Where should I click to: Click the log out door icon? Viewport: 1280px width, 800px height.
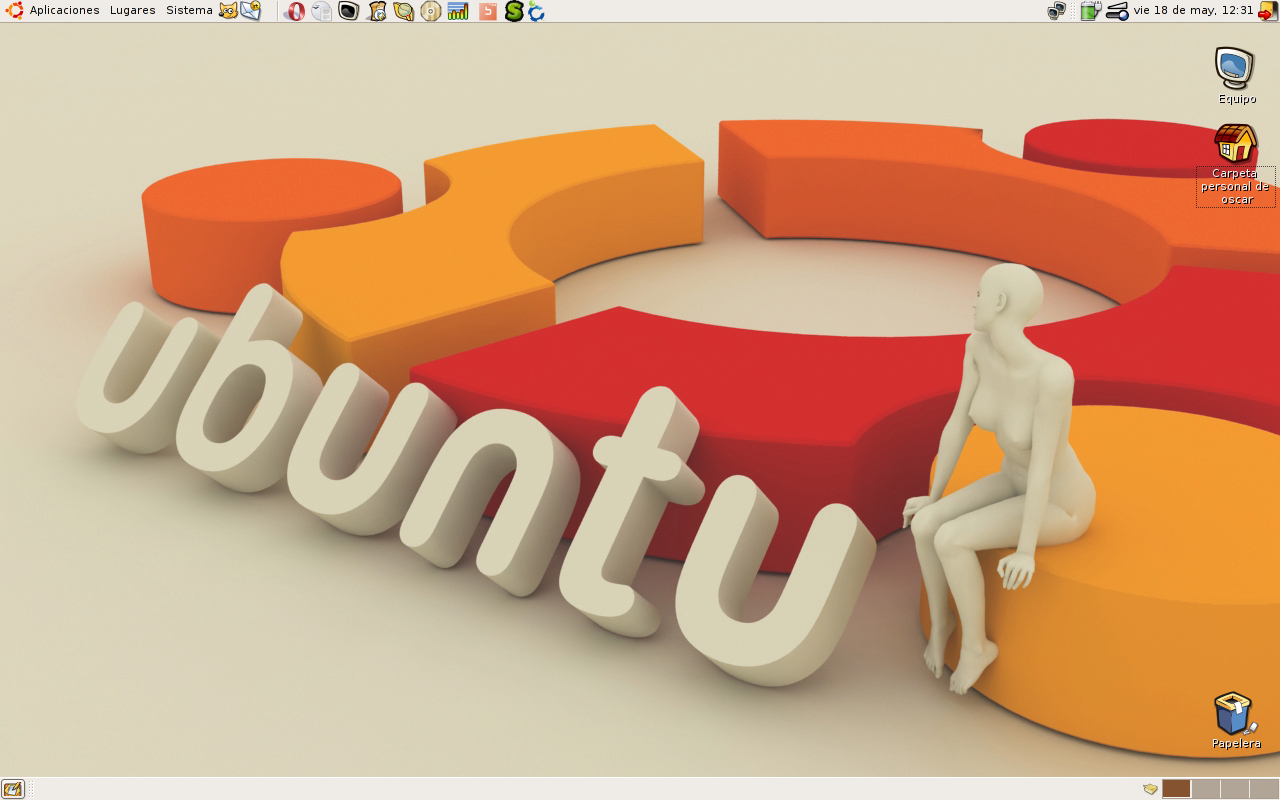point(1267,11)
